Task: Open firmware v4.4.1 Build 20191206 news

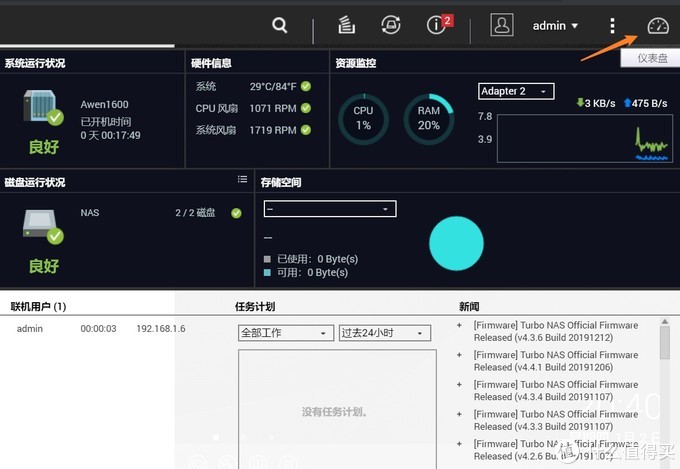Action: click(556, 361)
